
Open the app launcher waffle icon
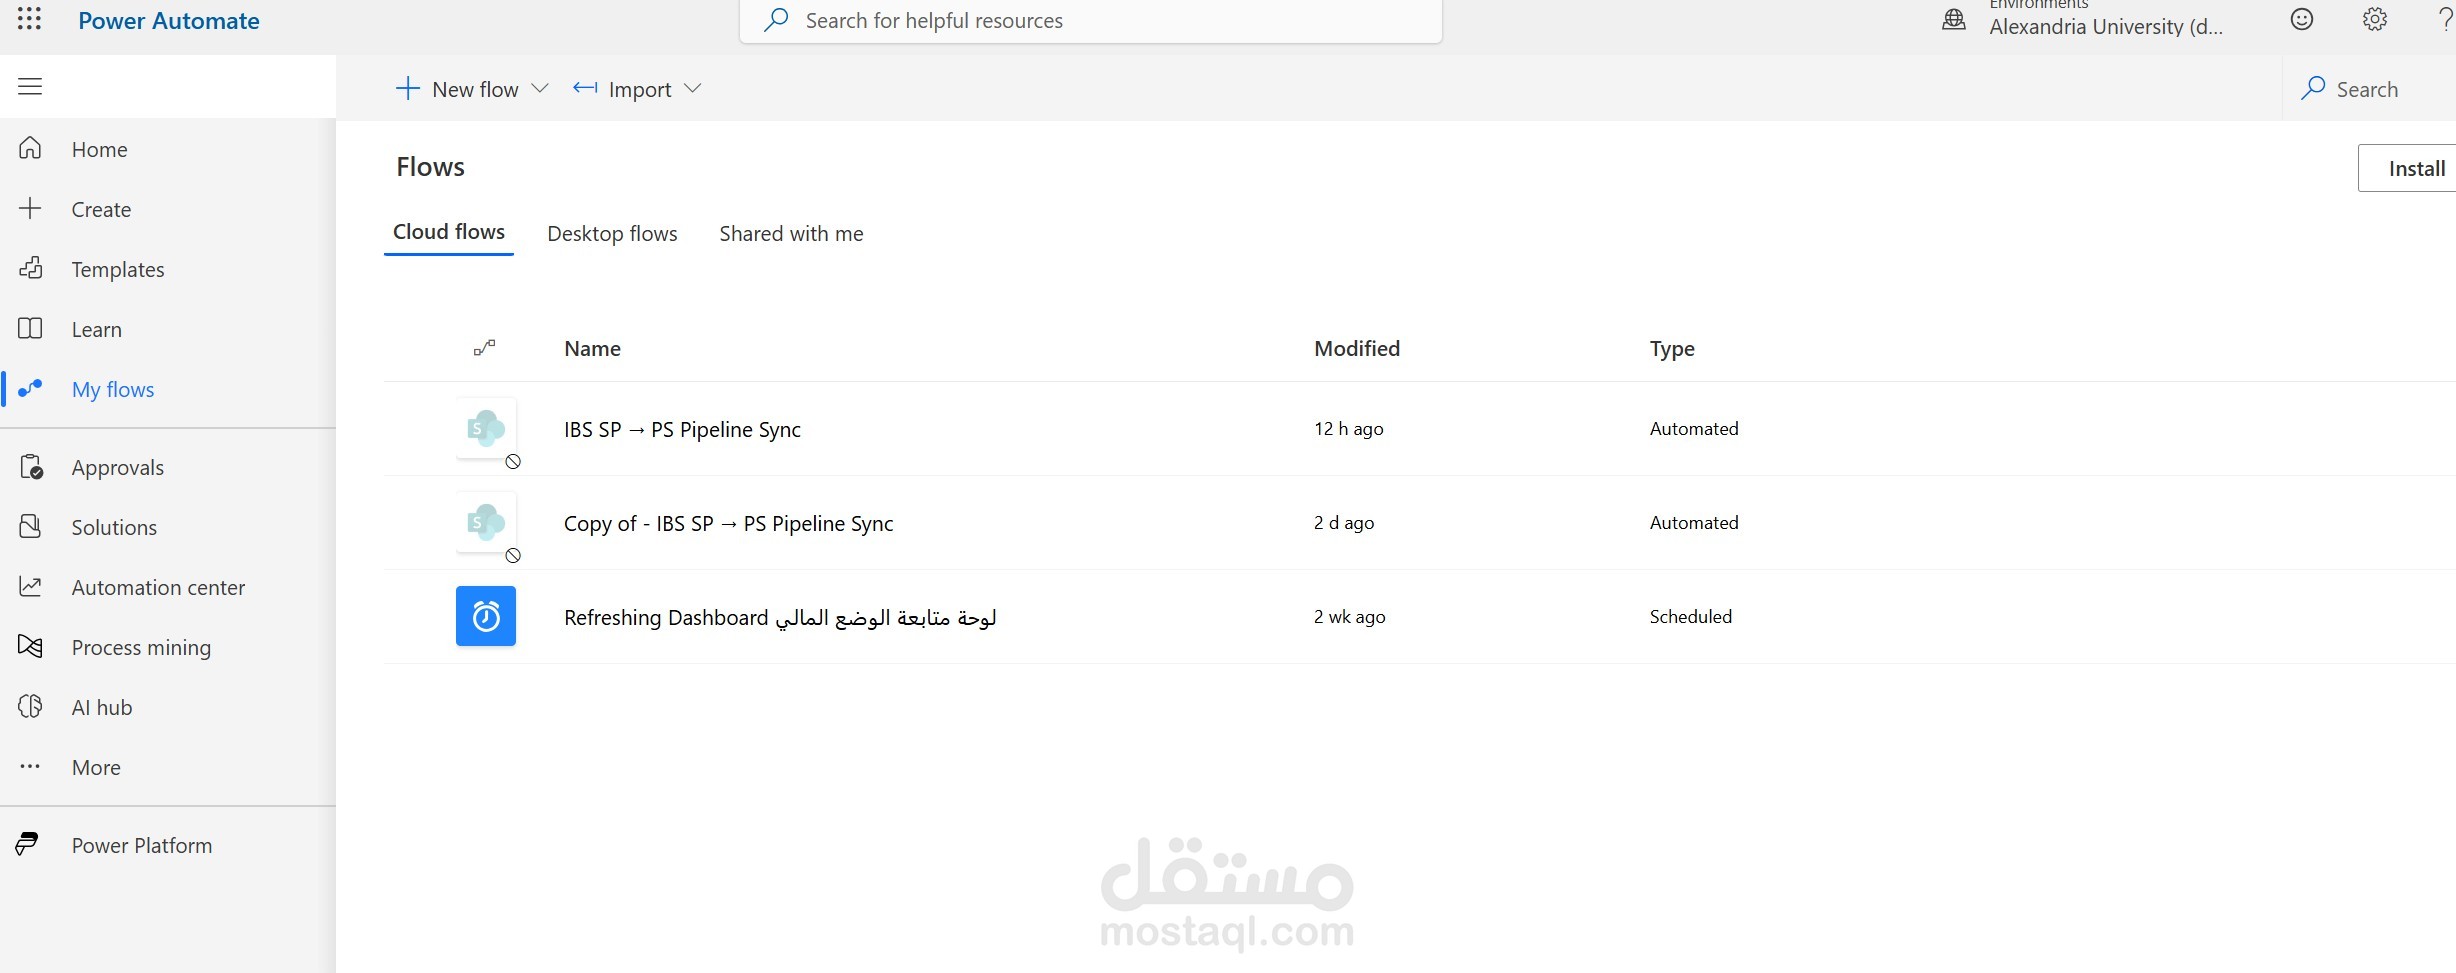pos(29,19)
